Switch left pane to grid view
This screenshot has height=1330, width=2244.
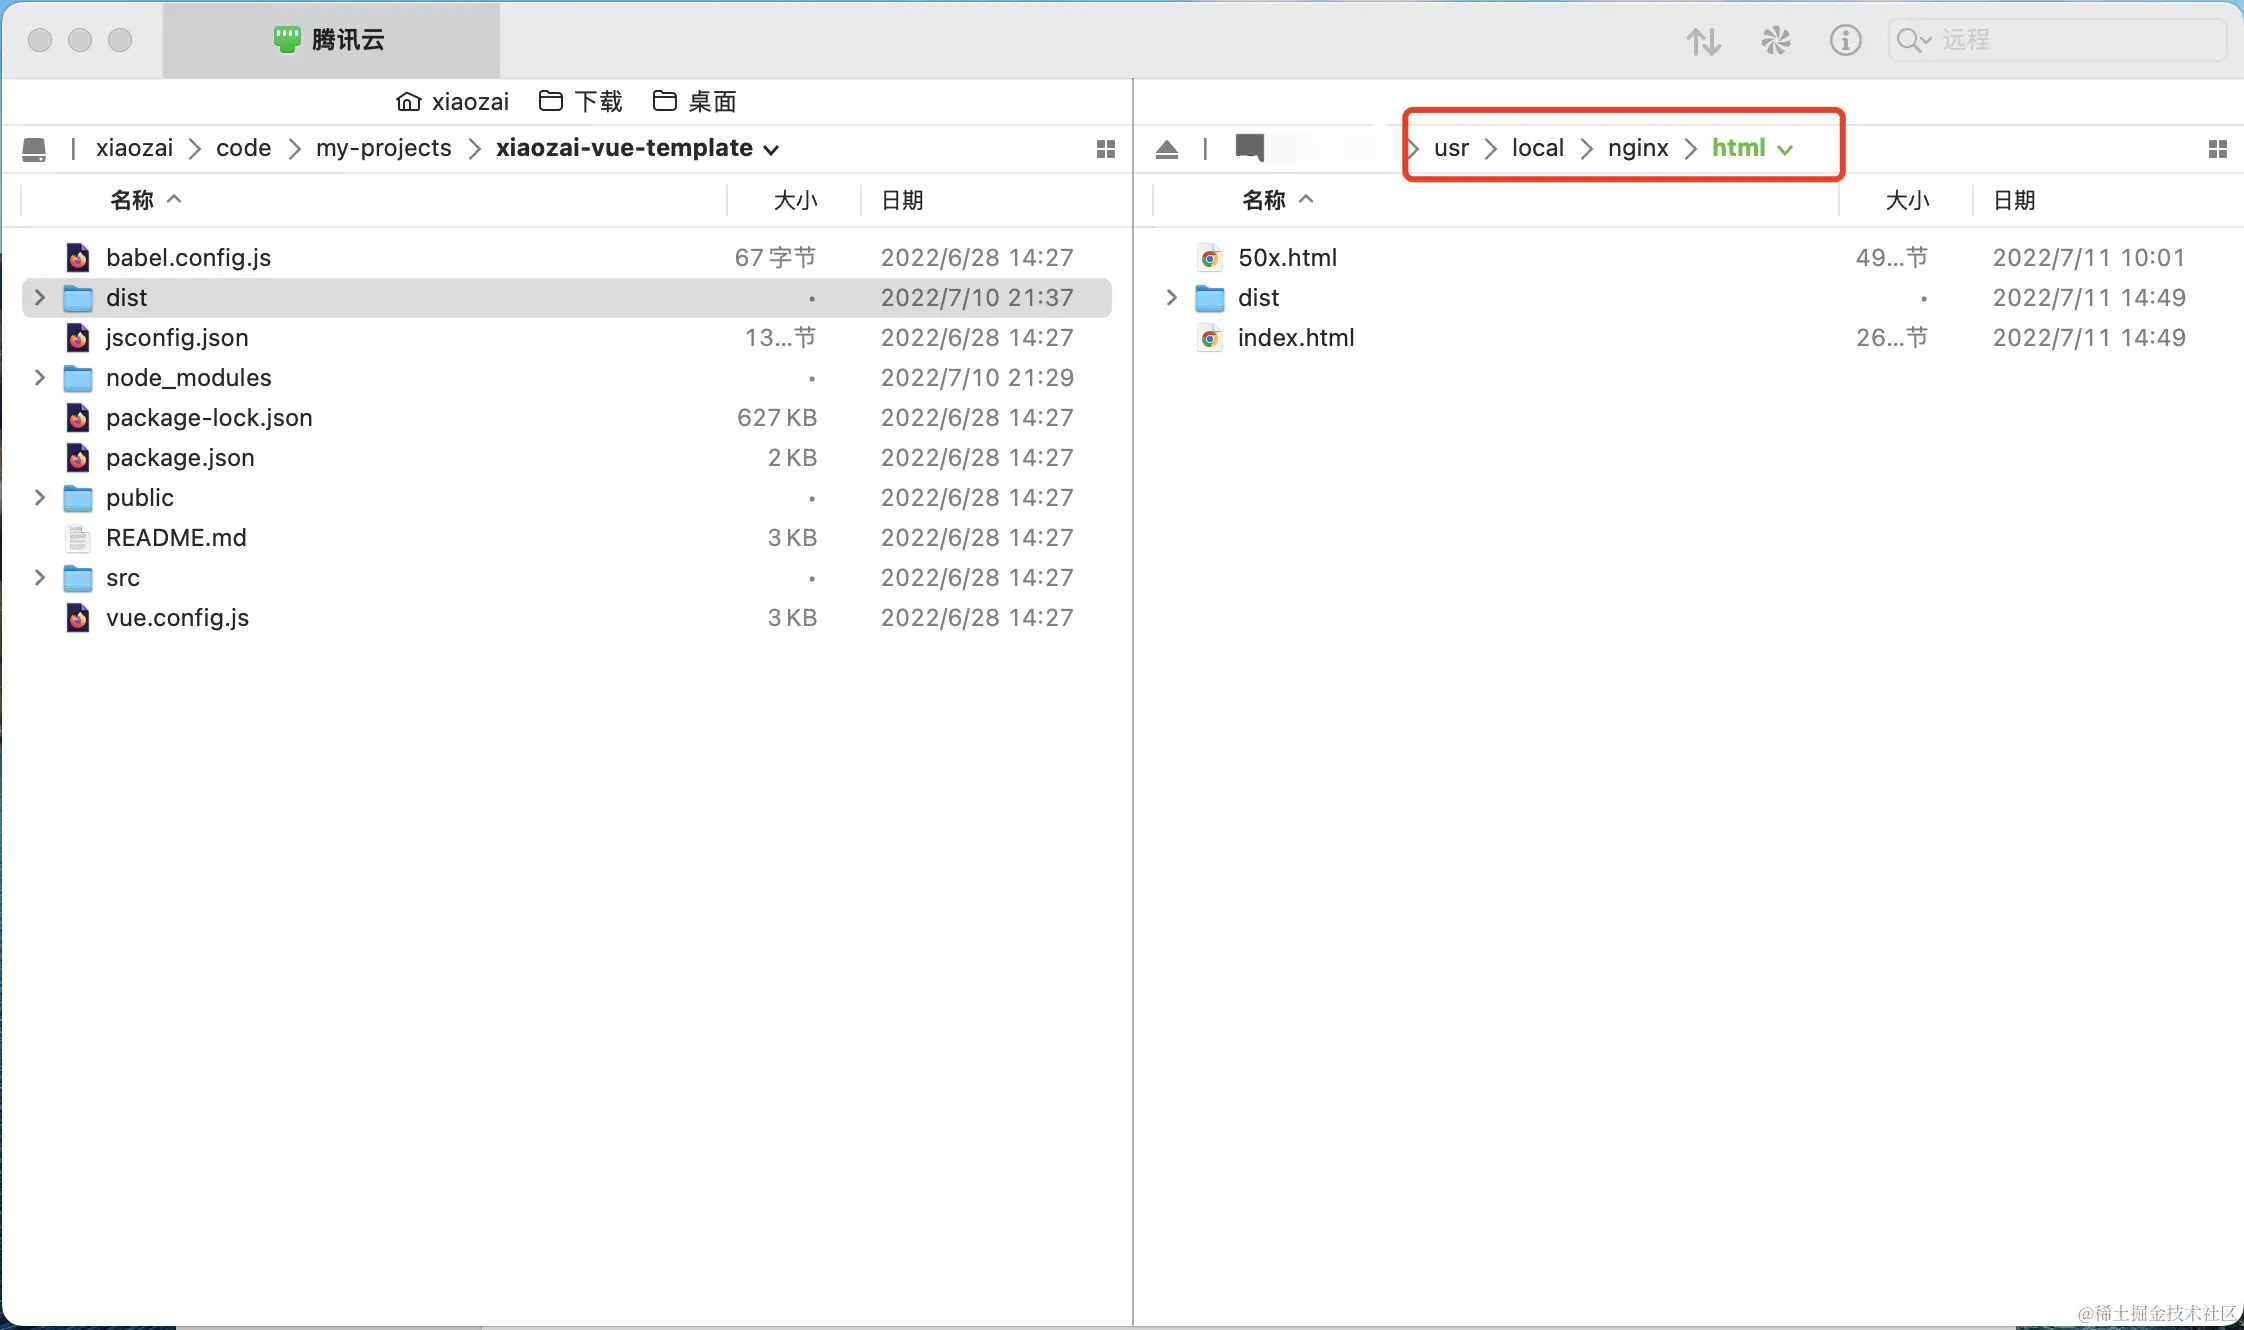(1105, 149)
